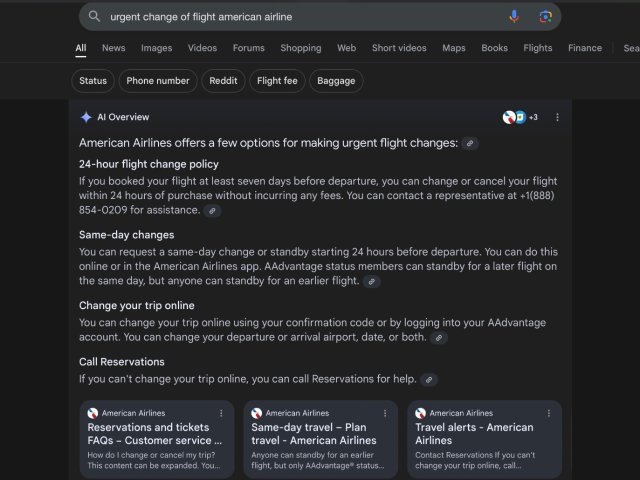
Task: Click the source link icon after 24-hour policy text
Action: 212,211
